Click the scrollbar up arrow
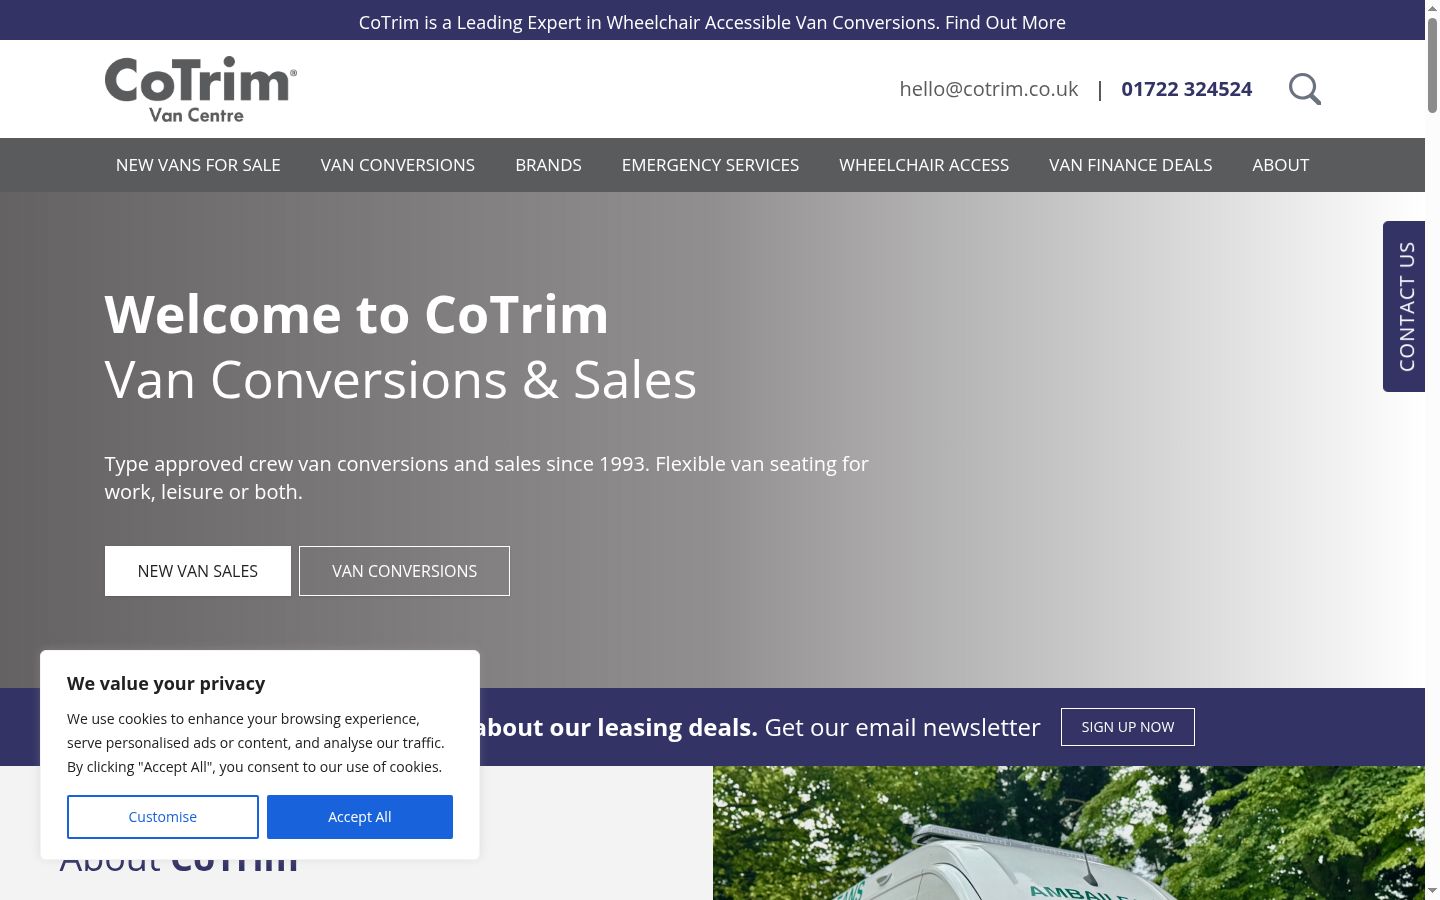Viewport: 1440px width, 900px height. point(1432,7)
